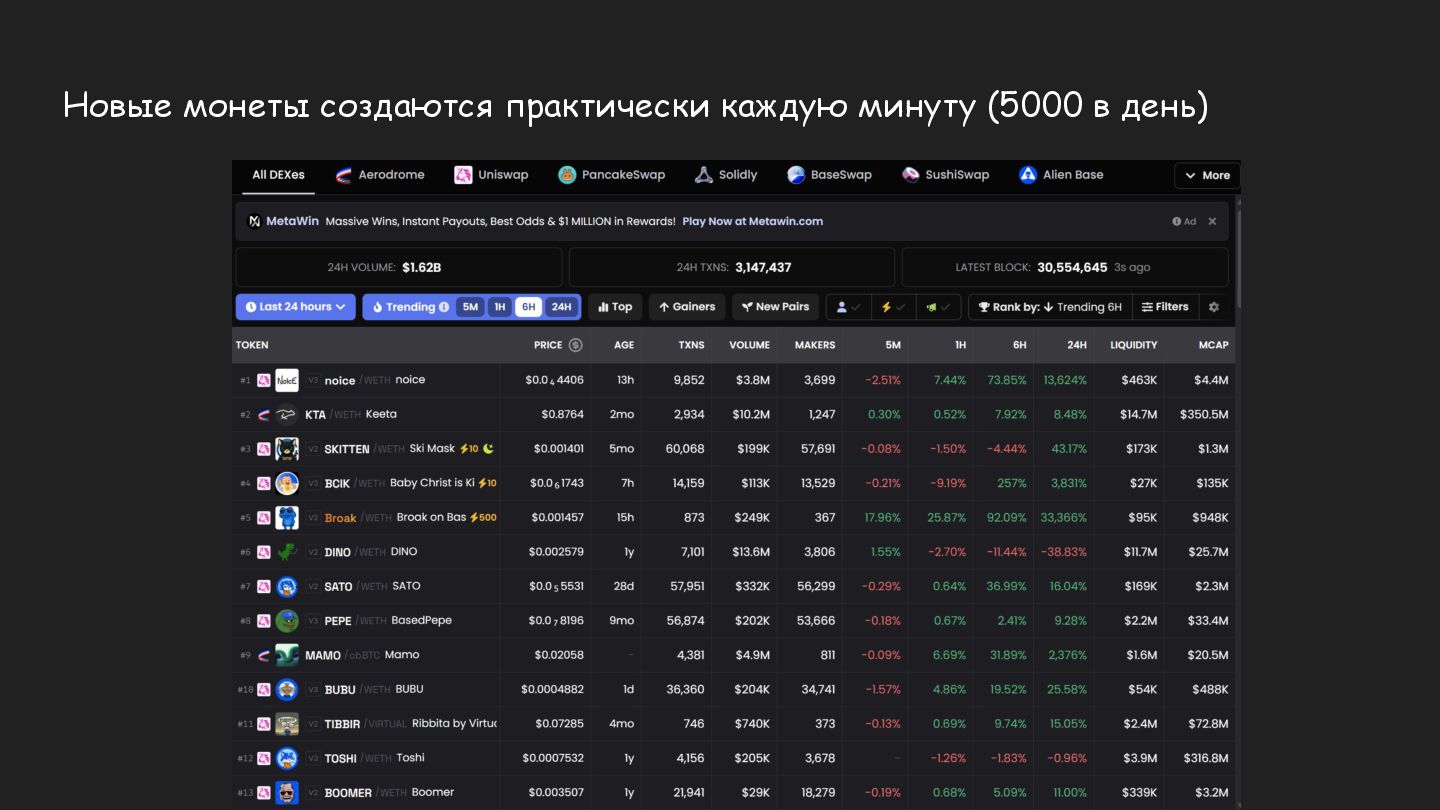Open the Last 24 hours dropdown

(296, 307)
